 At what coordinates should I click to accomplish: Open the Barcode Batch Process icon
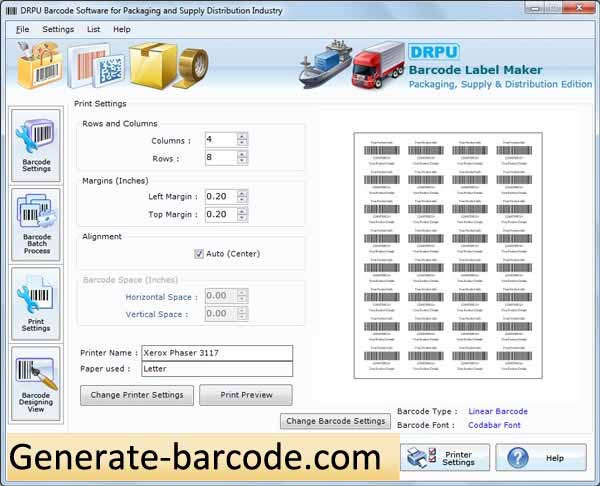click(x=36, y=225)
